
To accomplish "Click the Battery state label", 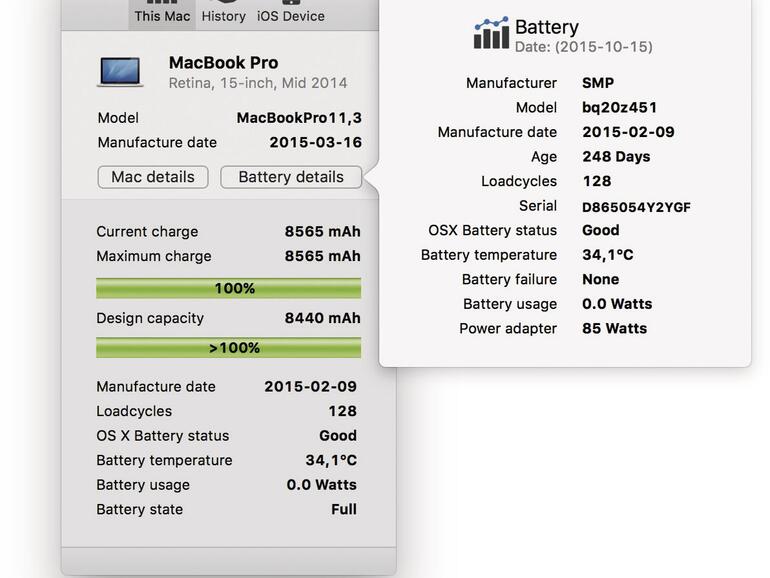I will pos(139,509).
